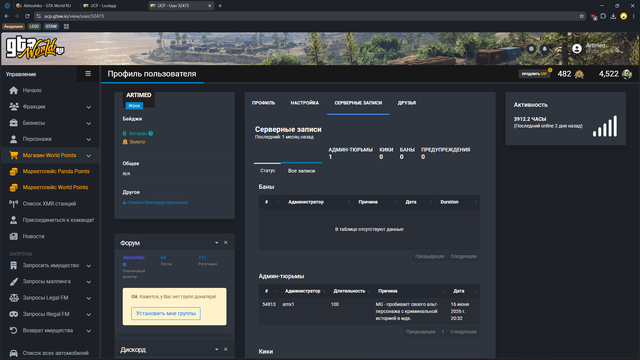Close the Форум panel
Image resolution: width=640 pixels, height=360 pixels.
[226, 242]
